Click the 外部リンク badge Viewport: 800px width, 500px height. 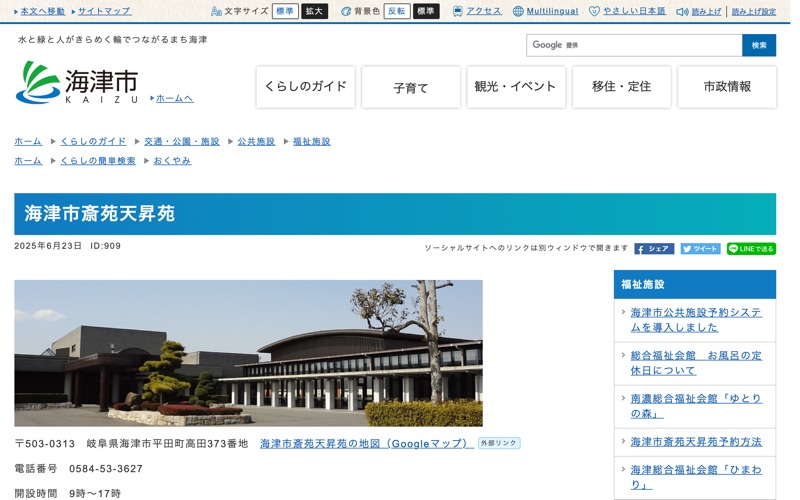499,443
